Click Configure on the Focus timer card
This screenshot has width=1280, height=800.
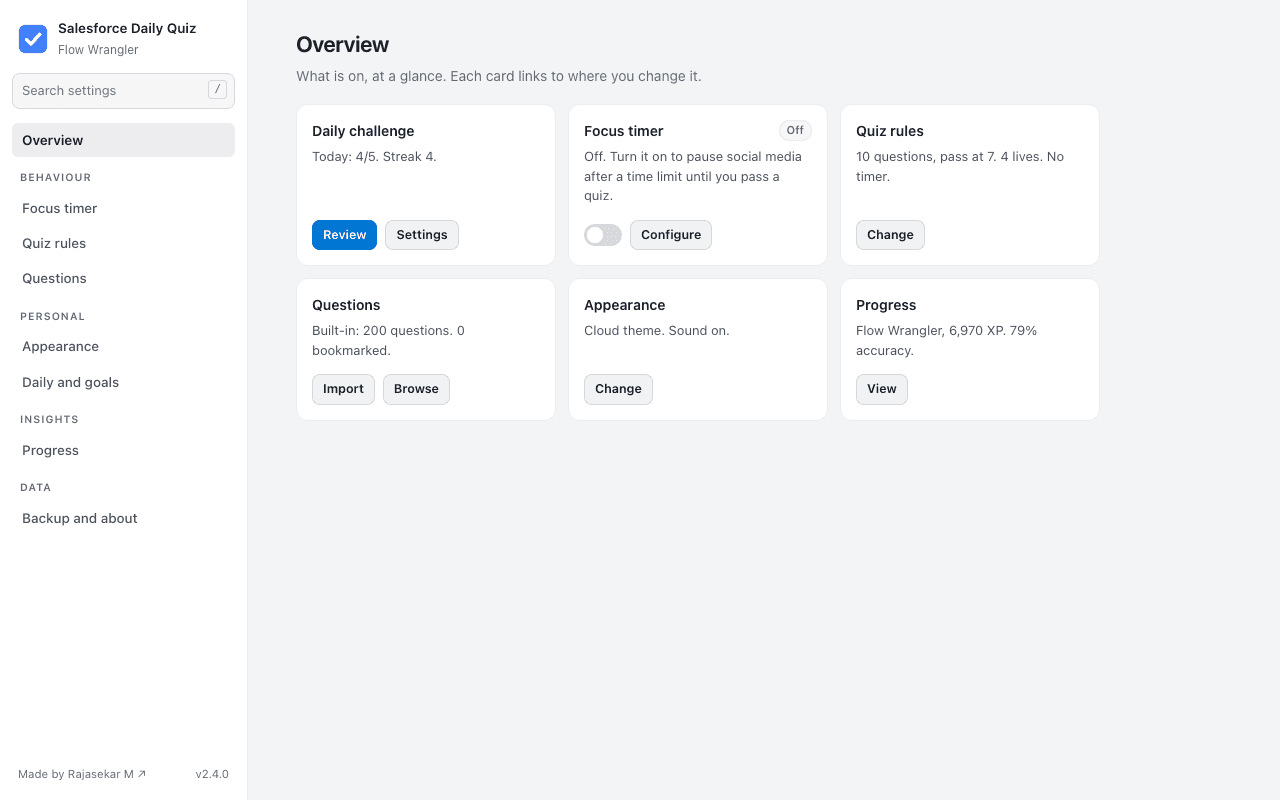(671, 235)
